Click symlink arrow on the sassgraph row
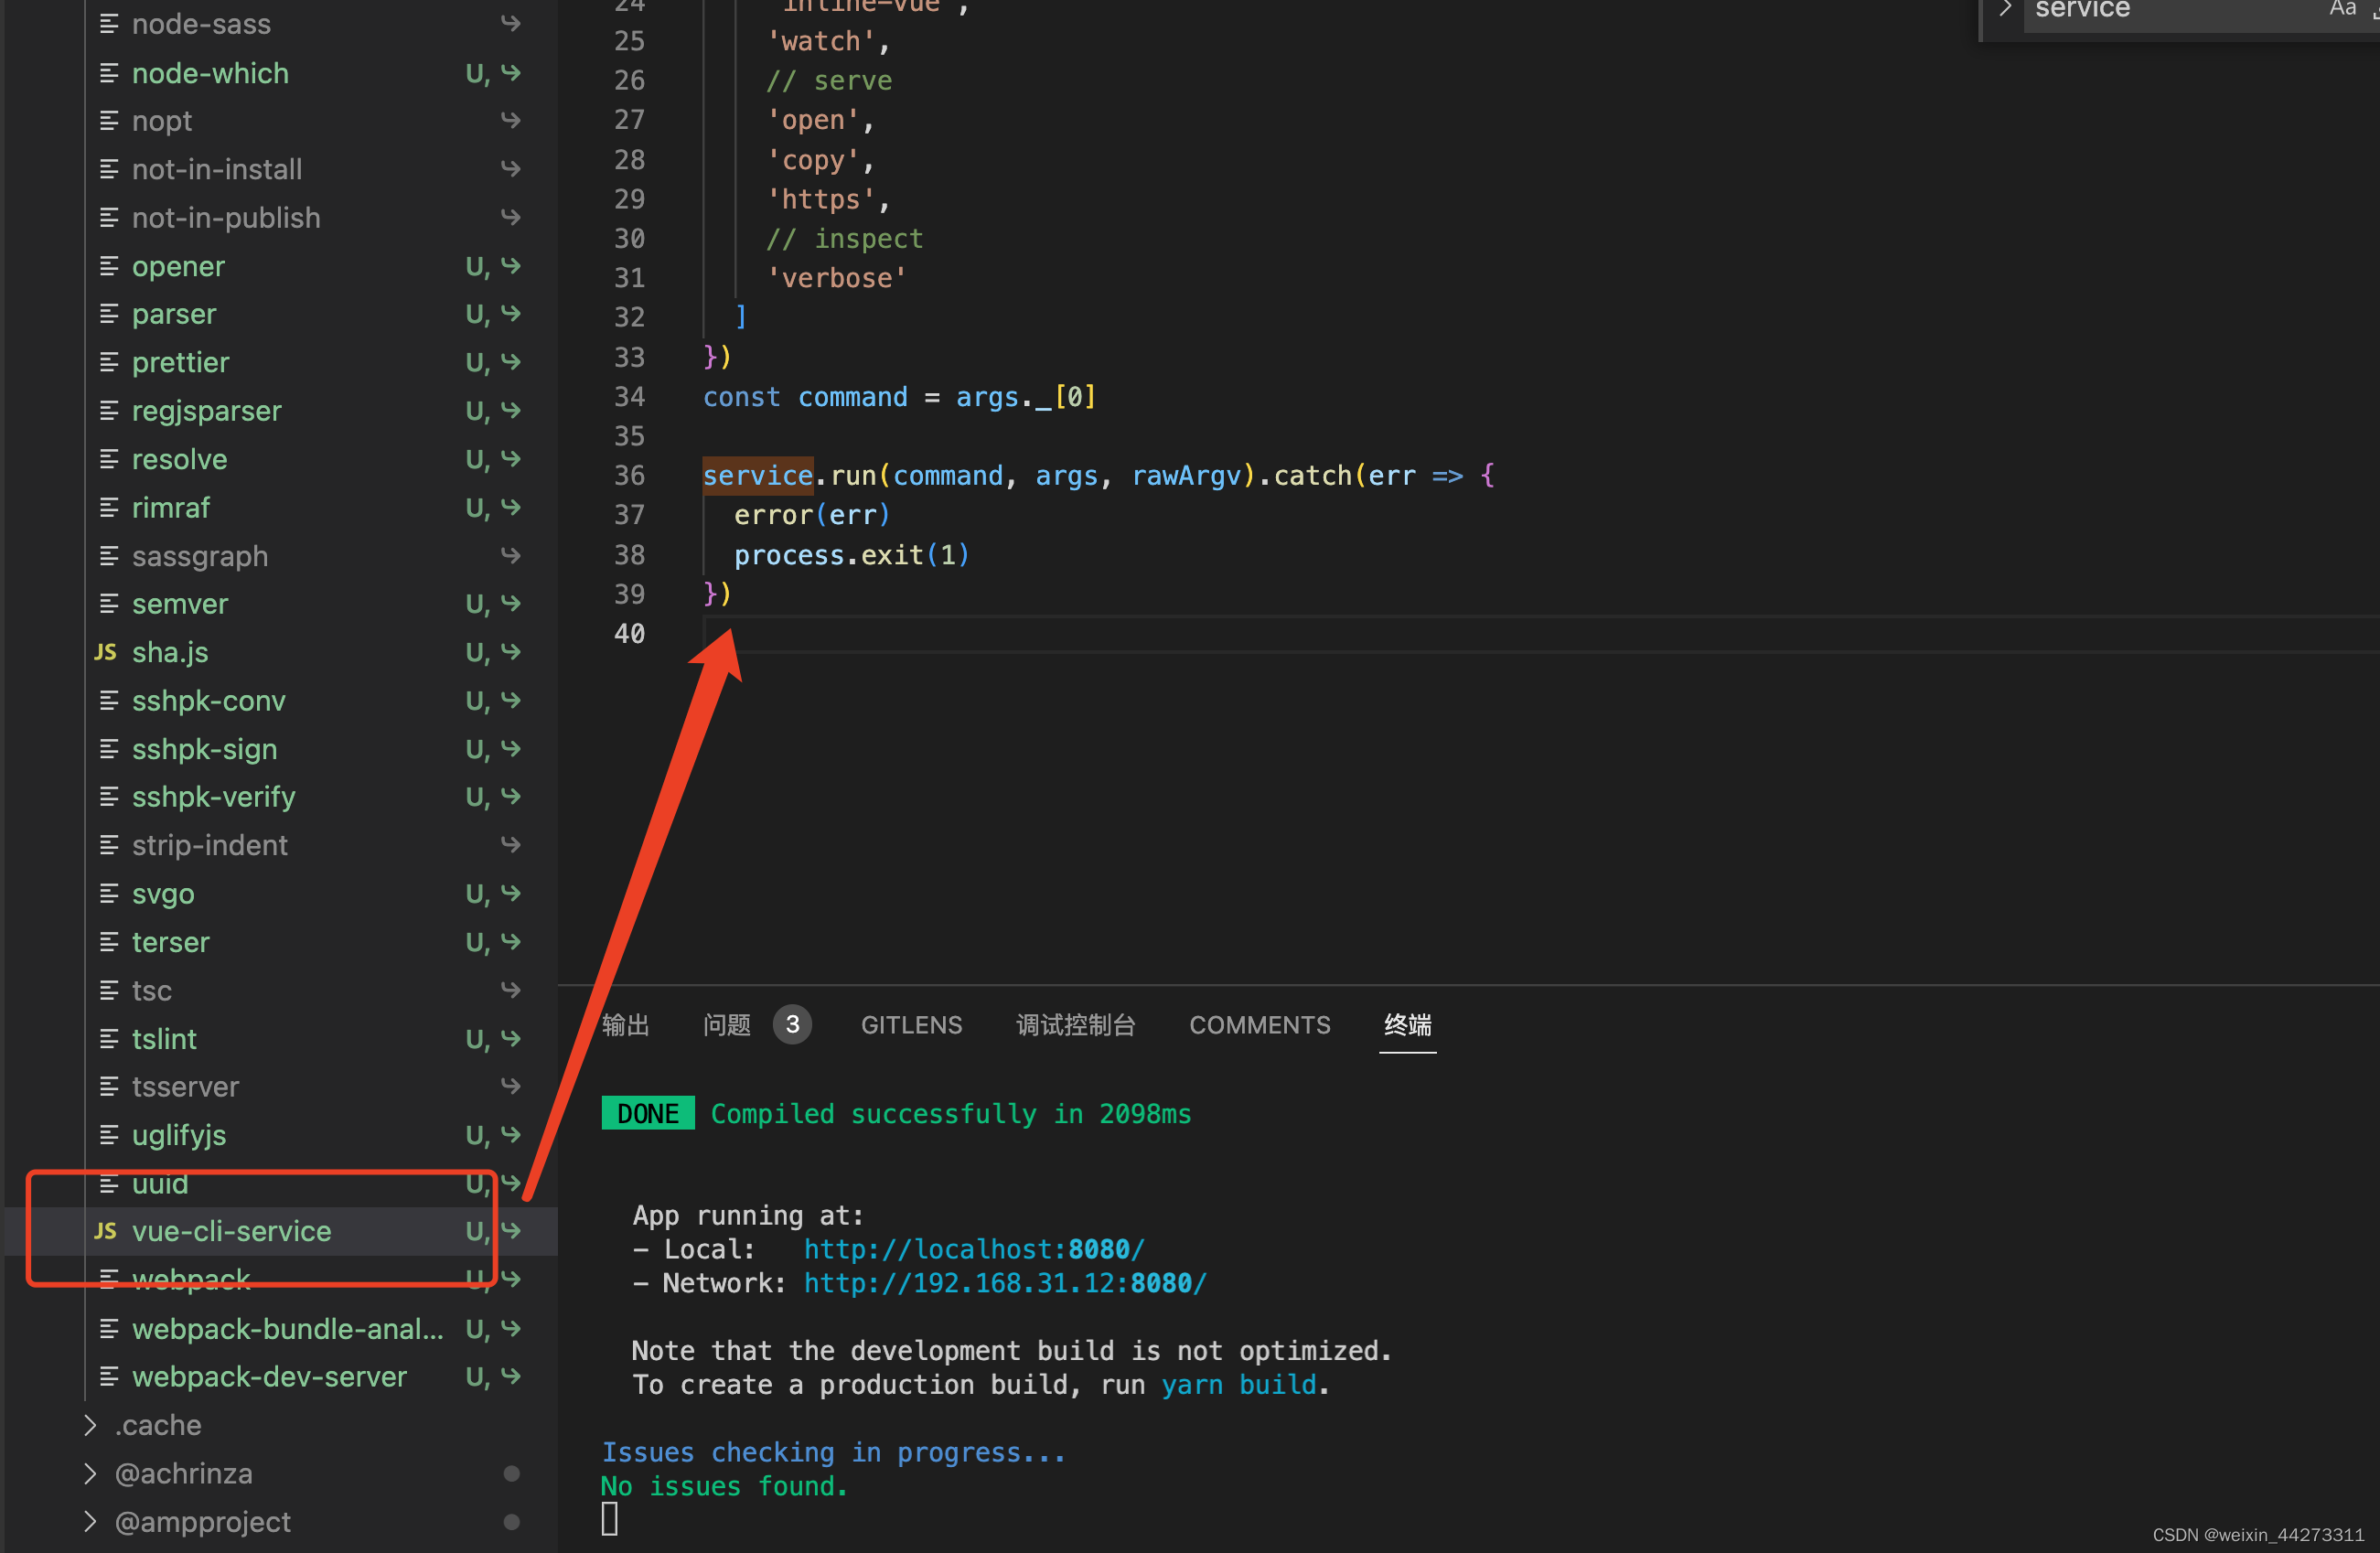2380x1553 pixels. [x=511, y=555]
